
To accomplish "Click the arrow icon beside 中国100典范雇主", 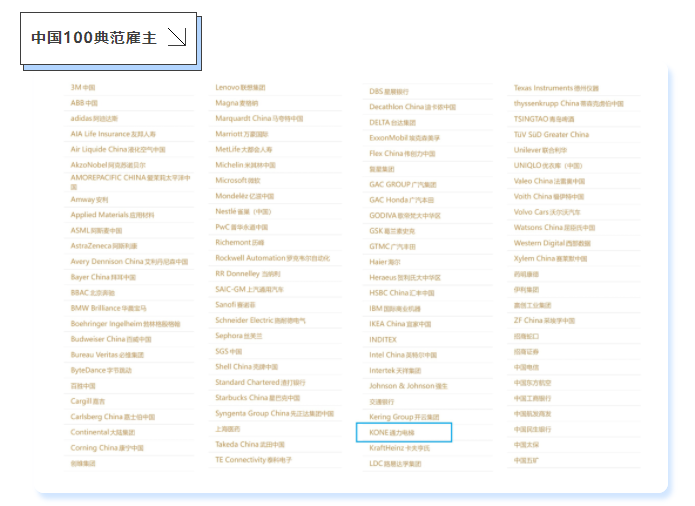I will pos(177,37).
